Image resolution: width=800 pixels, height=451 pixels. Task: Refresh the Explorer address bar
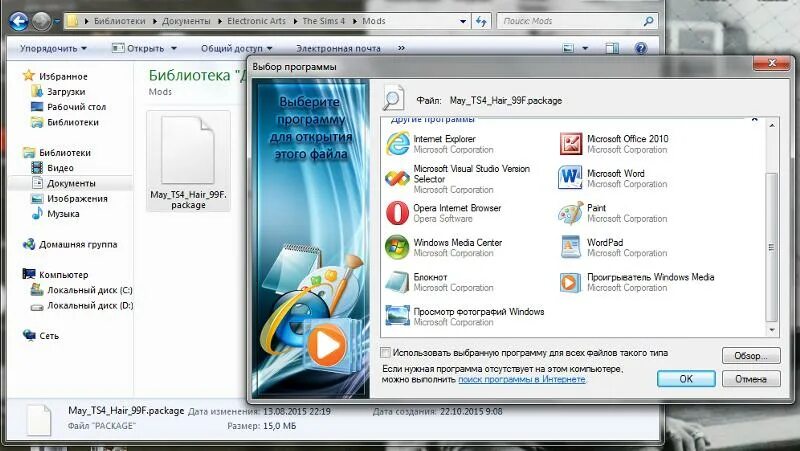tap(481, 21)
